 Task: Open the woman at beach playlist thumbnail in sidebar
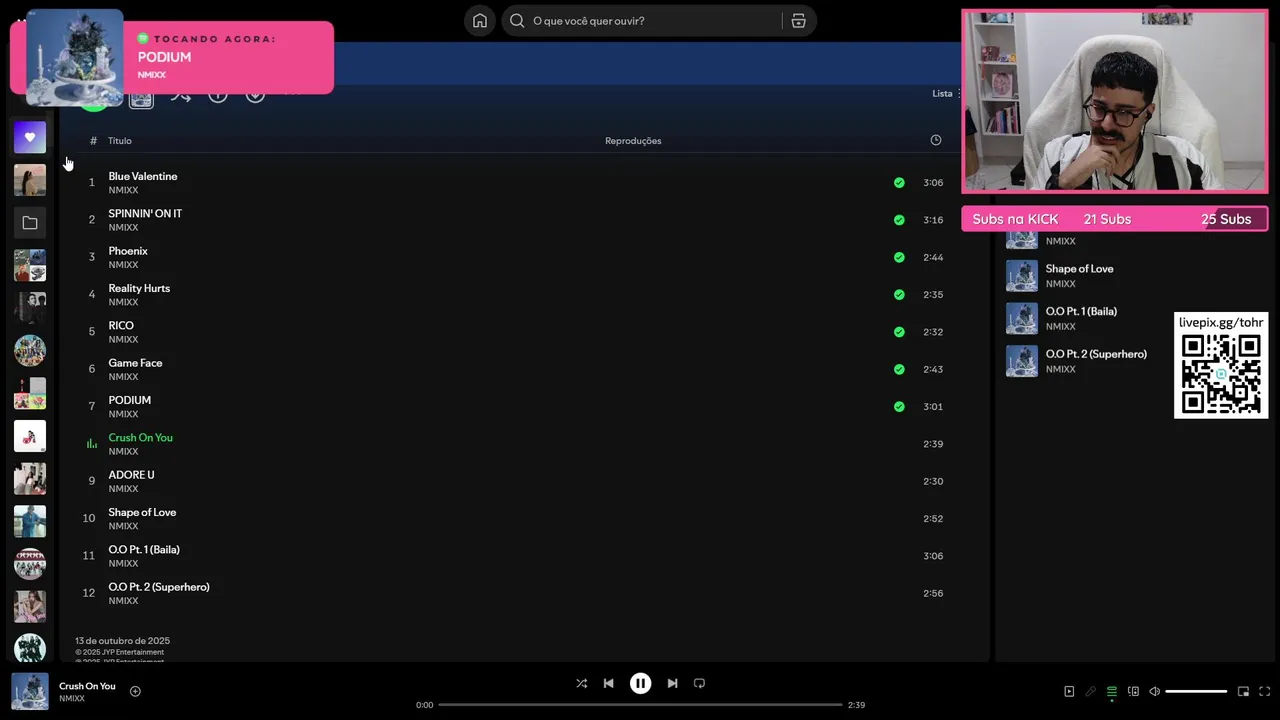[30, 180]
